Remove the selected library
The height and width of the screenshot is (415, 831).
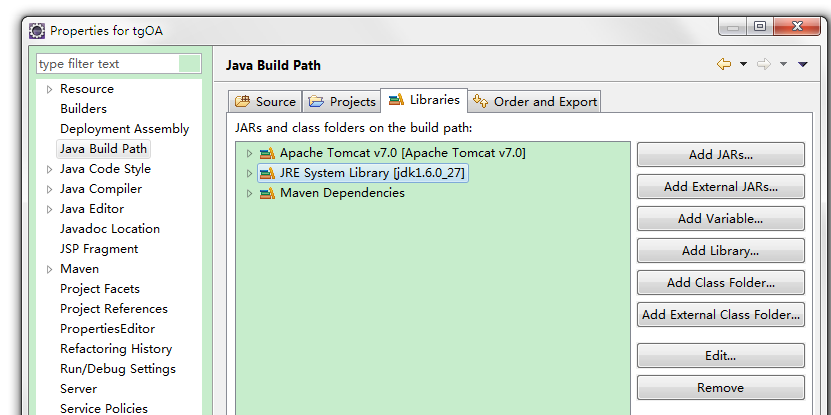point(721,387)
